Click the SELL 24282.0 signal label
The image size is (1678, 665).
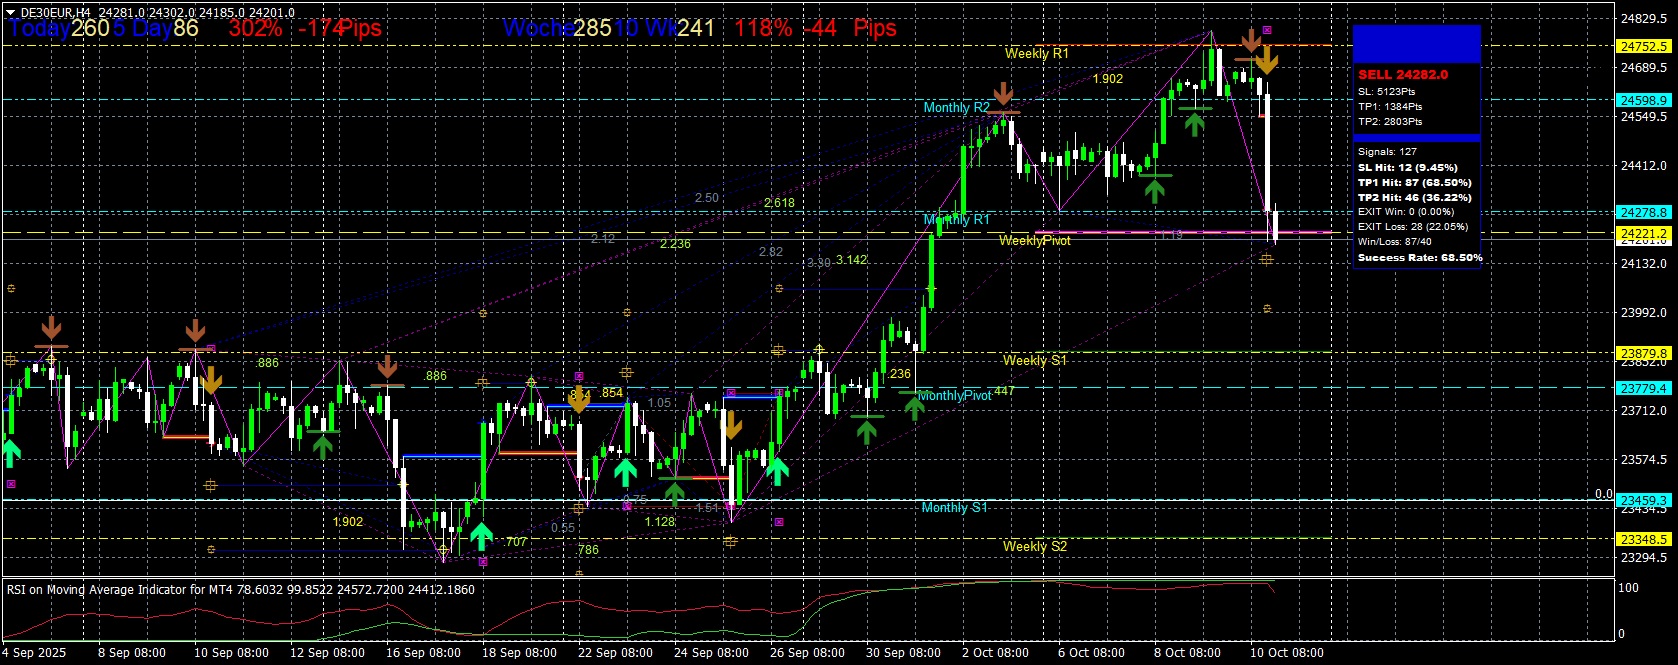1402,74
